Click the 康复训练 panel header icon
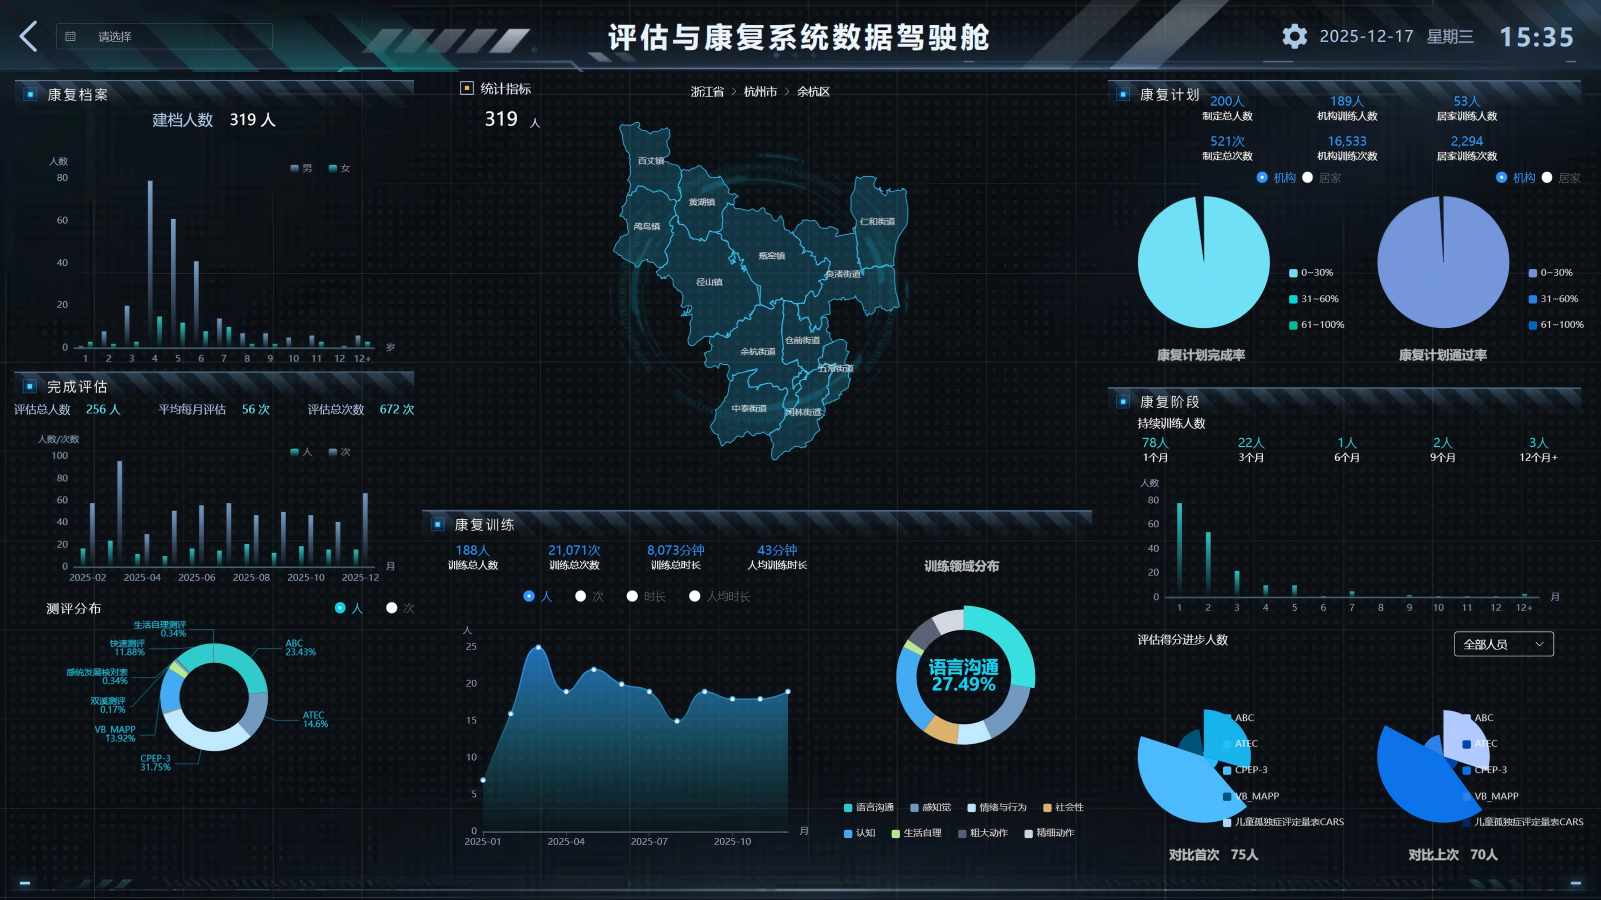 438,524
